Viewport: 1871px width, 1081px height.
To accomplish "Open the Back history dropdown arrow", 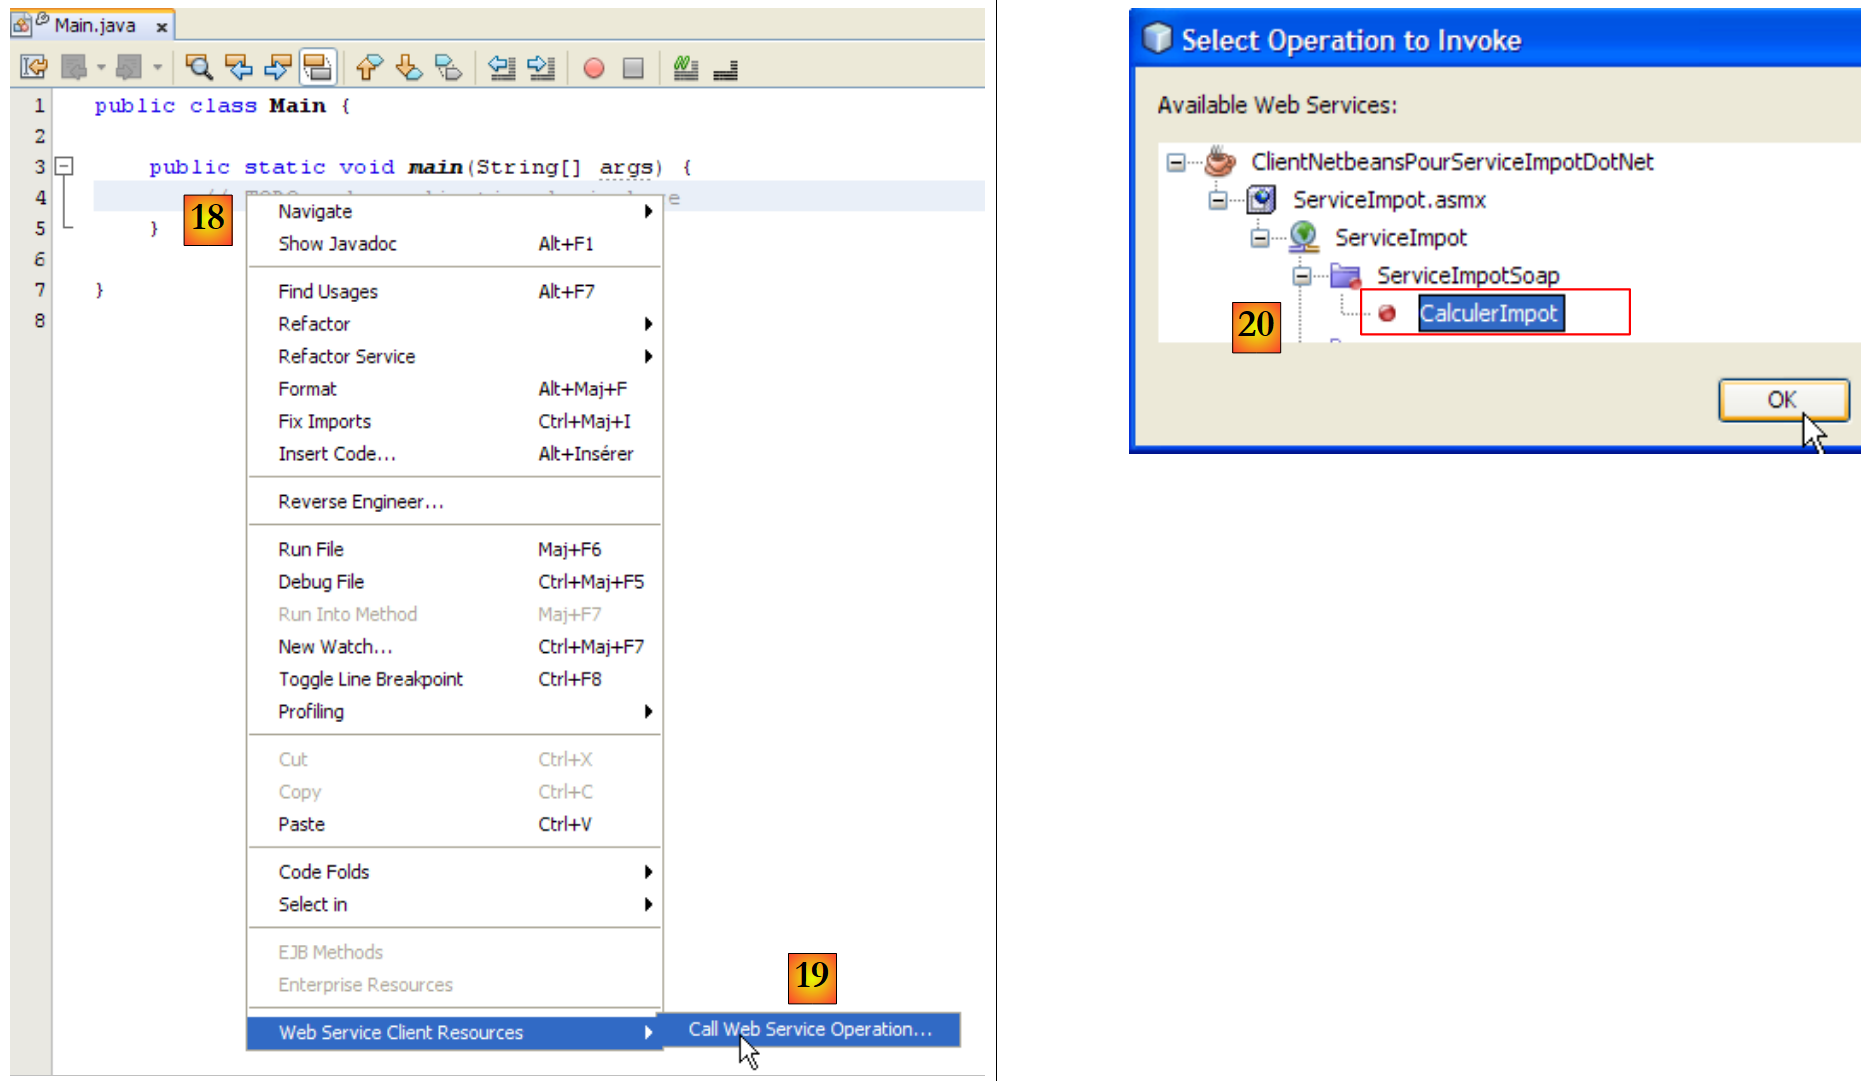I will pyautogui.click(x=101, y=68).
